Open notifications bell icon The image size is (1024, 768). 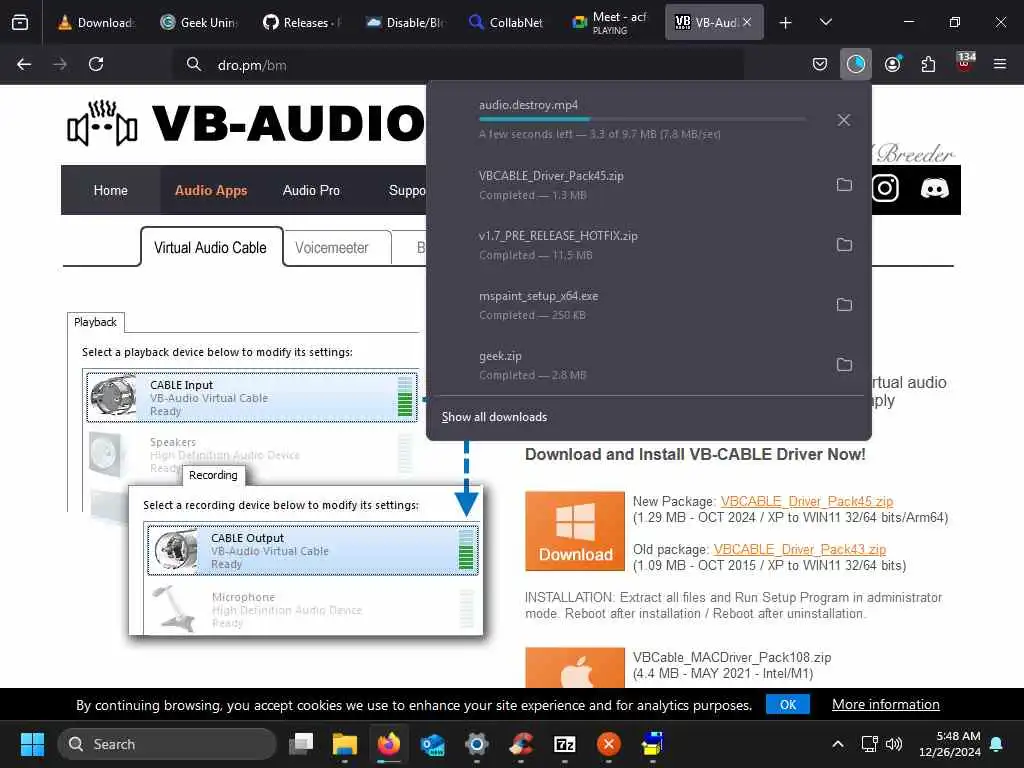[997, 744]
